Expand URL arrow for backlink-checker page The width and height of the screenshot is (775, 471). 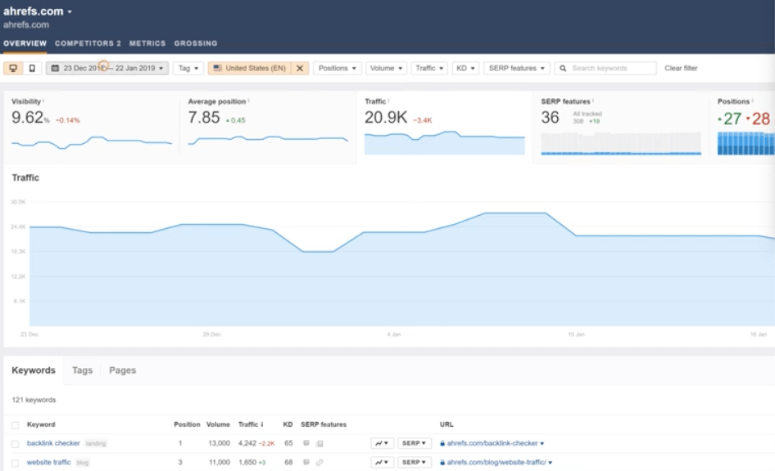tap(542, 443)
